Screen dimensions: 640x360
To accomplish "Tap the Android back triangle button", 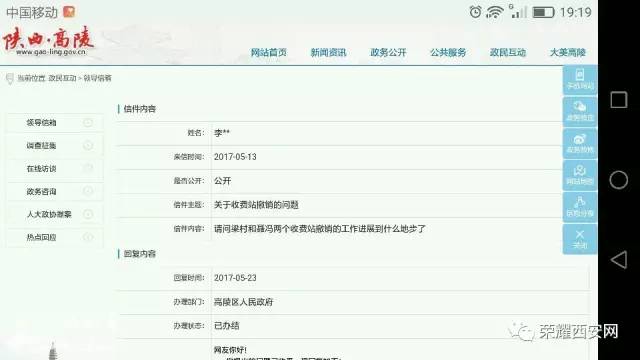I will click(619, 260).
